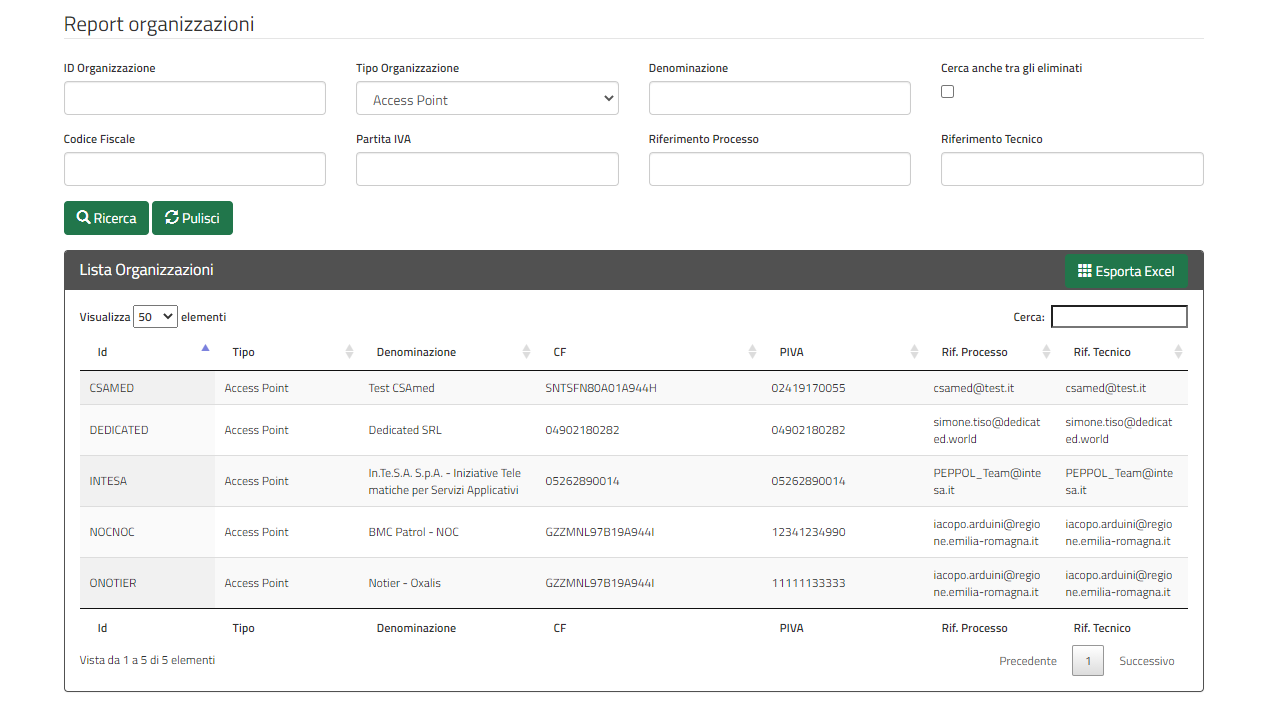Focus the ID Organizzazione input field
The width and height of the screenshot is (1280, 706).
(x=195, y=98)
